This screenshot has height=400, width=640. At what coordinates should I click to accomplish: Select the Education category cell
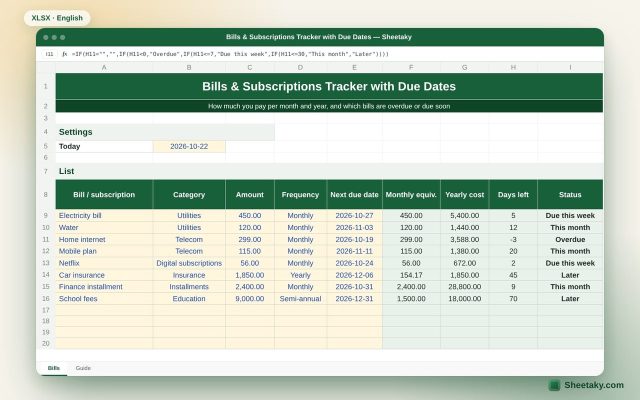[189, 299]
